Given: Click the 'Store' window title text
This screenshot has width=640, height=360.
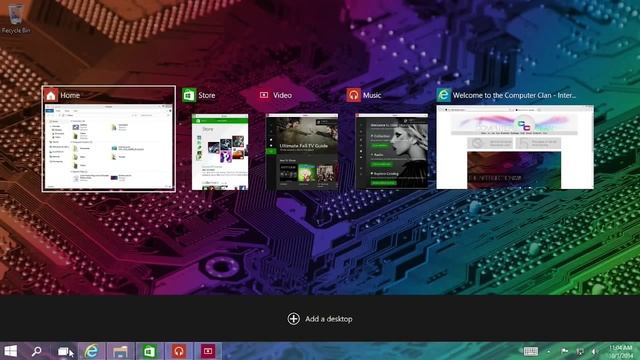Looking at the screenshot, I should coord(207,95).
